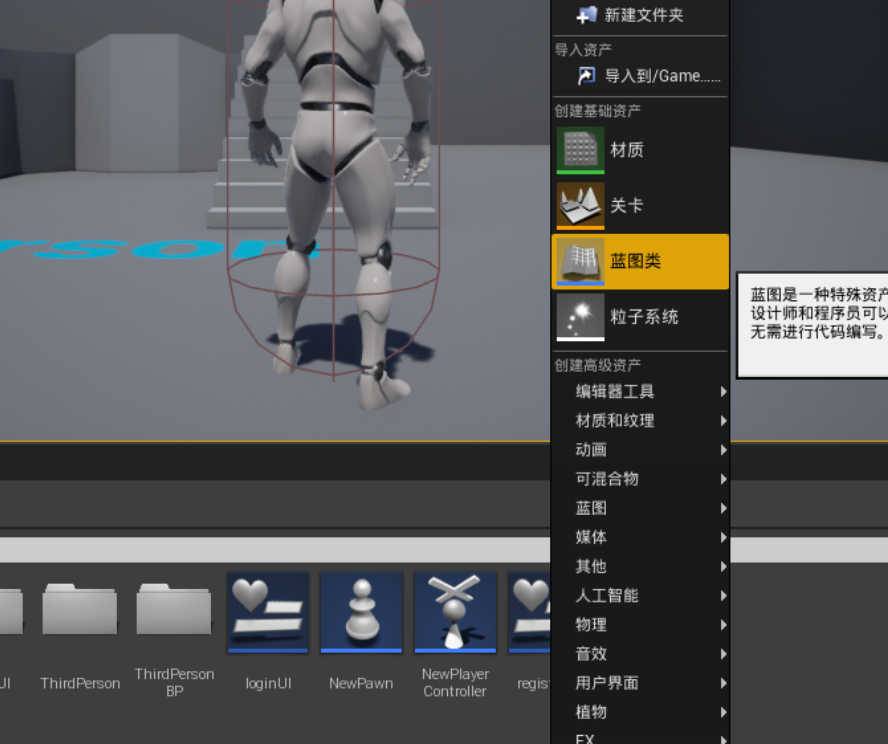This screenshot has height=744, width=888.
Task: Select the 粒子系统 particle system icon
Action: [x=580, y=317]
